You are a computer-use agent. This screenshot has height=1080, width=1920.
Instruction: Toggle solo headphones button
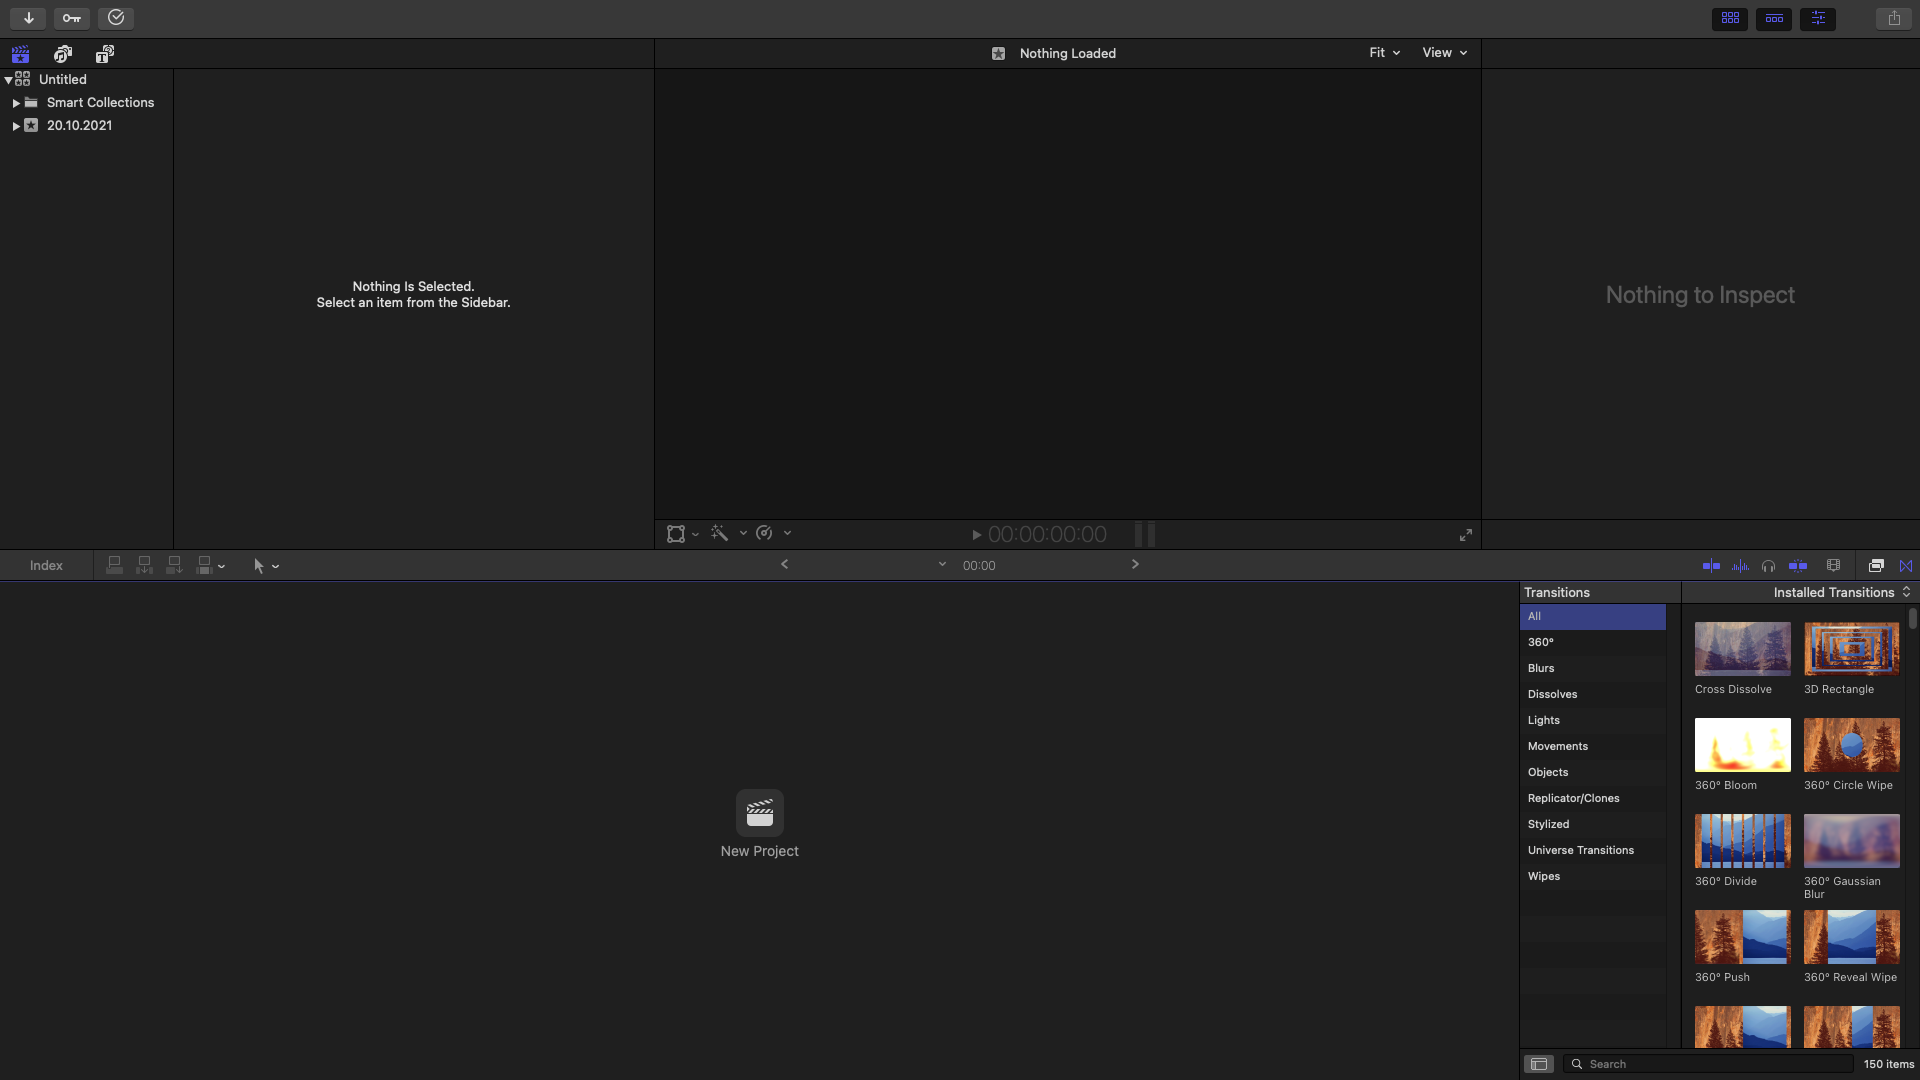1768,566
